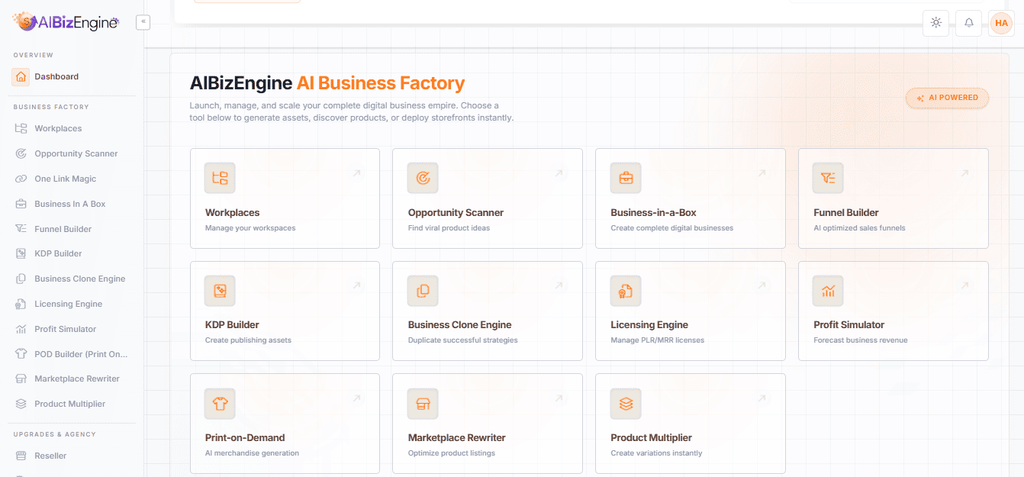
Task: Click the One Link Magic chain icon
Action: pos(21,178)
